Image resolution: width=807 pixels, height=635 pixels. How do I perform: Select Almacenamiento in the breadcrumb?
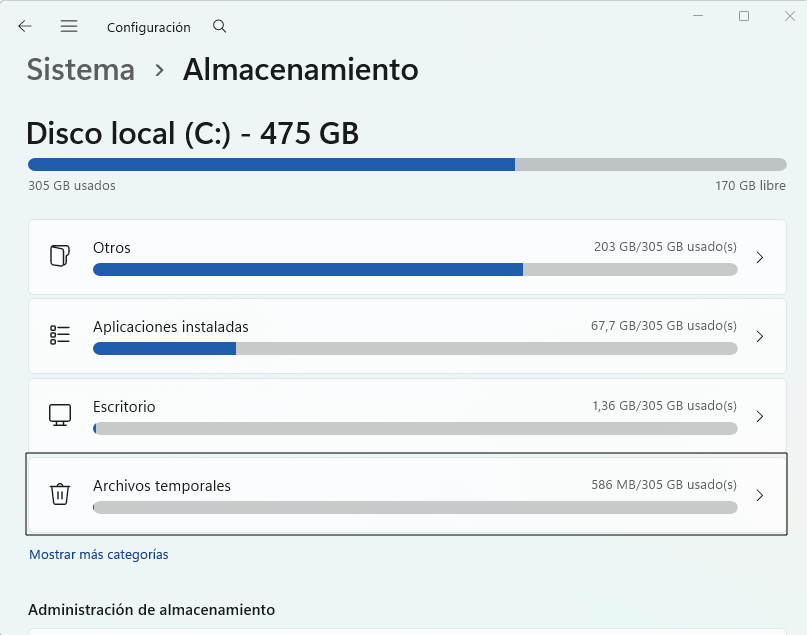(300, 70)
